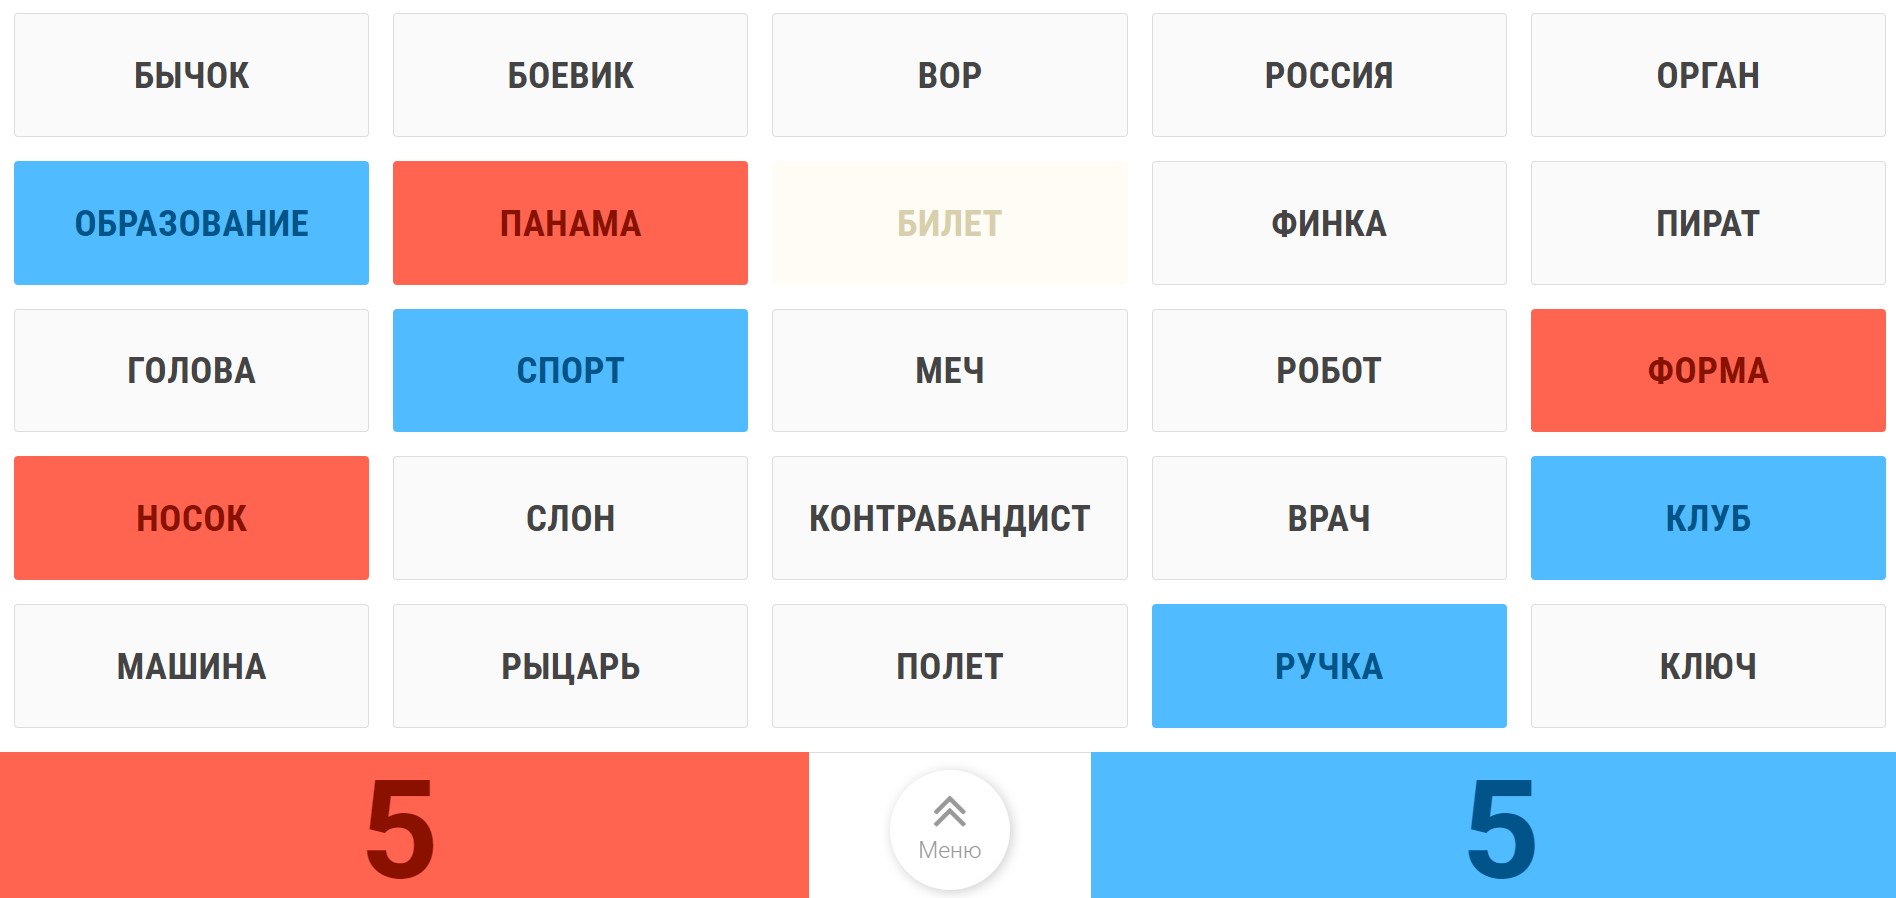Screen dimensions: 1896x898
Task: Select the РОССИЯ card
Action: 1328,74
